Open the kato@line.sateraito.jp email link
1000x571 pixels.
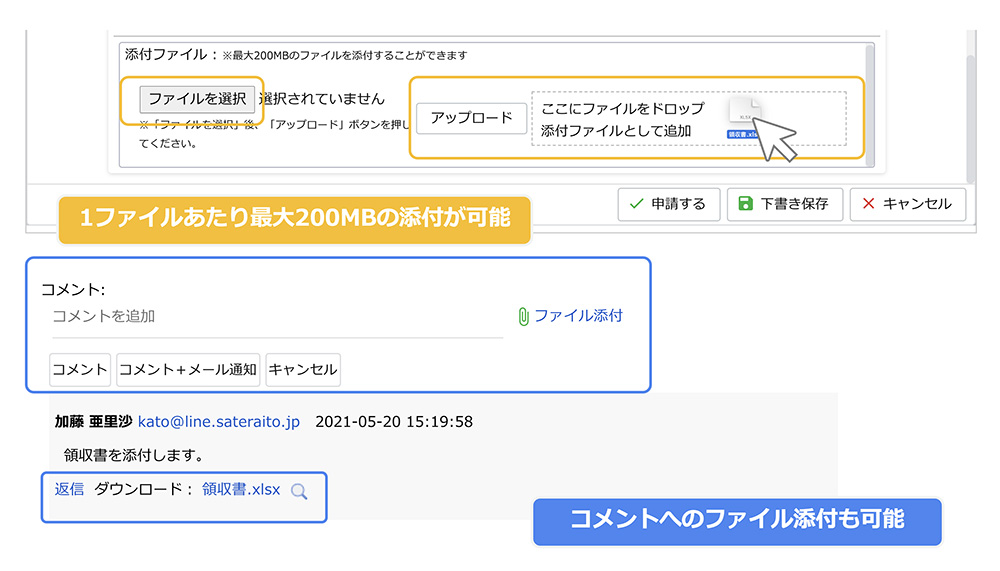[219, 422]
